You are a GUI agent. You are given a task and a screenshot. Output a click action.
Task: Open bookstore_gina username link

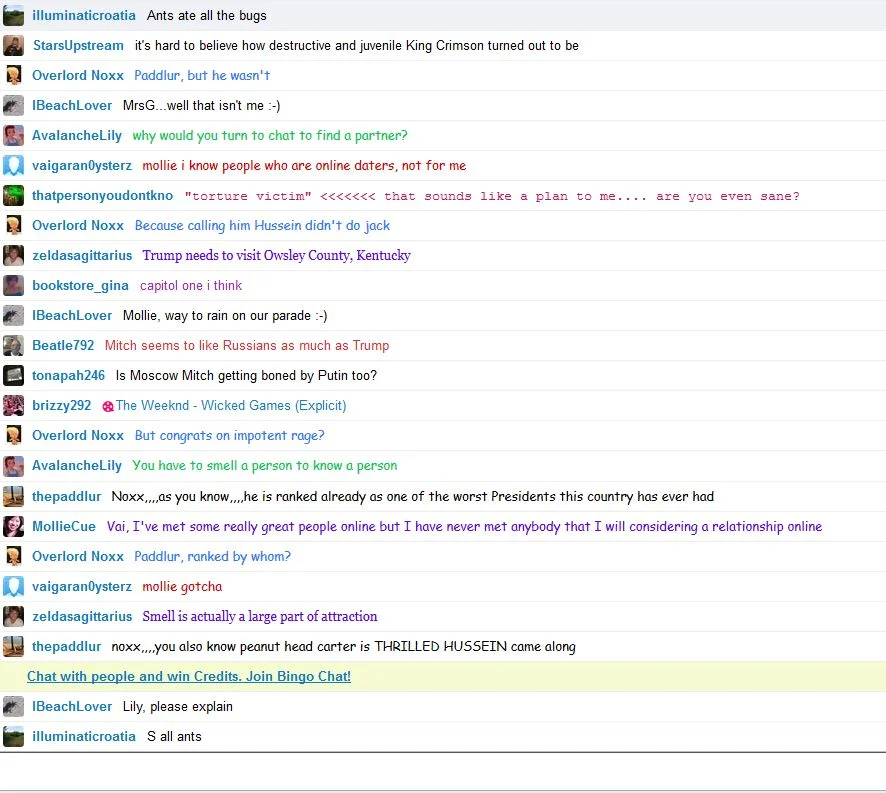[x=80, y=285]
